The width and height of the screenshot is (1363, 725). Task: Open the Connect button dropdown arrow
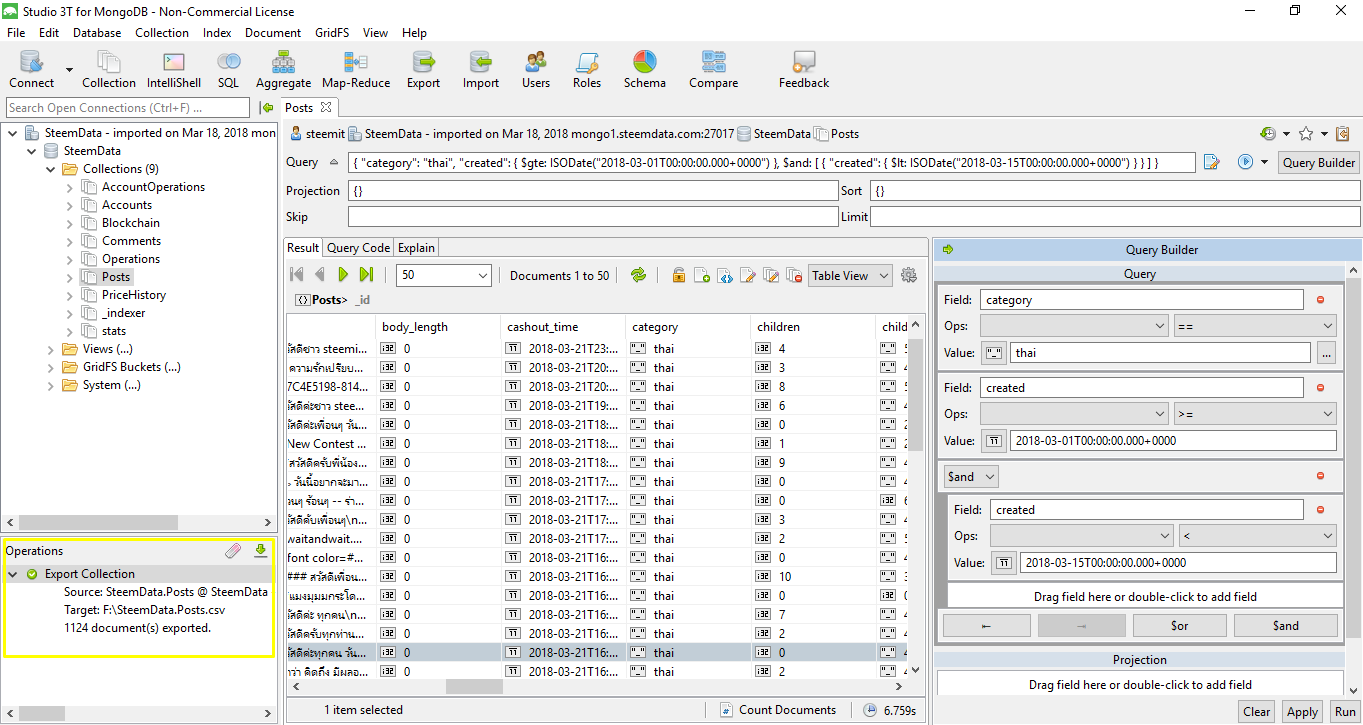(x=69, y=70)
